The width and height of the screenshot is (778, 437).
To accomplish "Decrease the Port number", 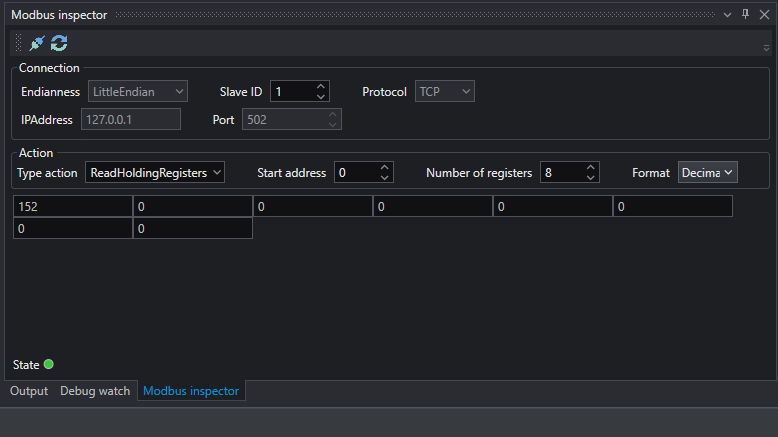I will coord(332,125).
